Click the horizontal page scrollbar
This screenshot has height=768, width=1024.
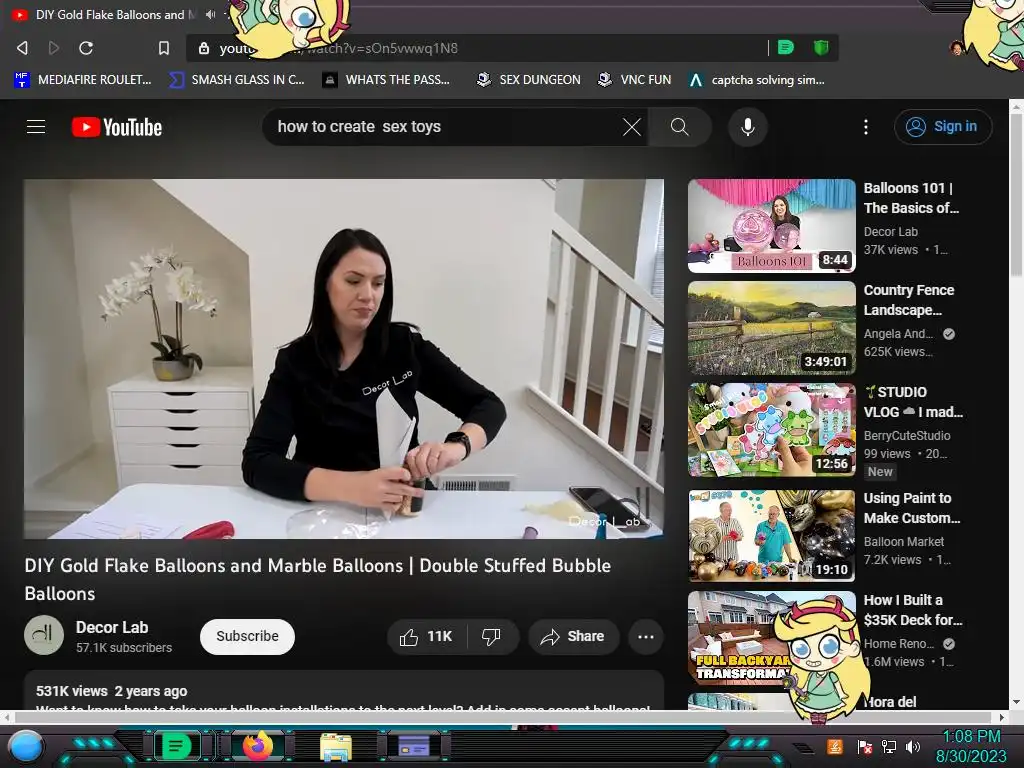(504, 717)
